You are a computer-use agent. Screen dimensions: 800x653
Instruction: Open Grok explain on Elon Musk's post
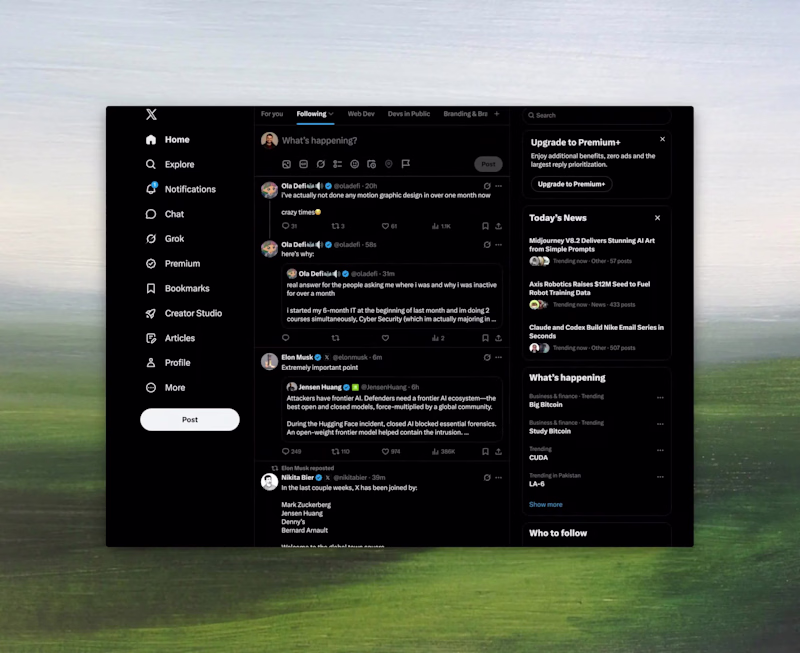pos(487,358)
